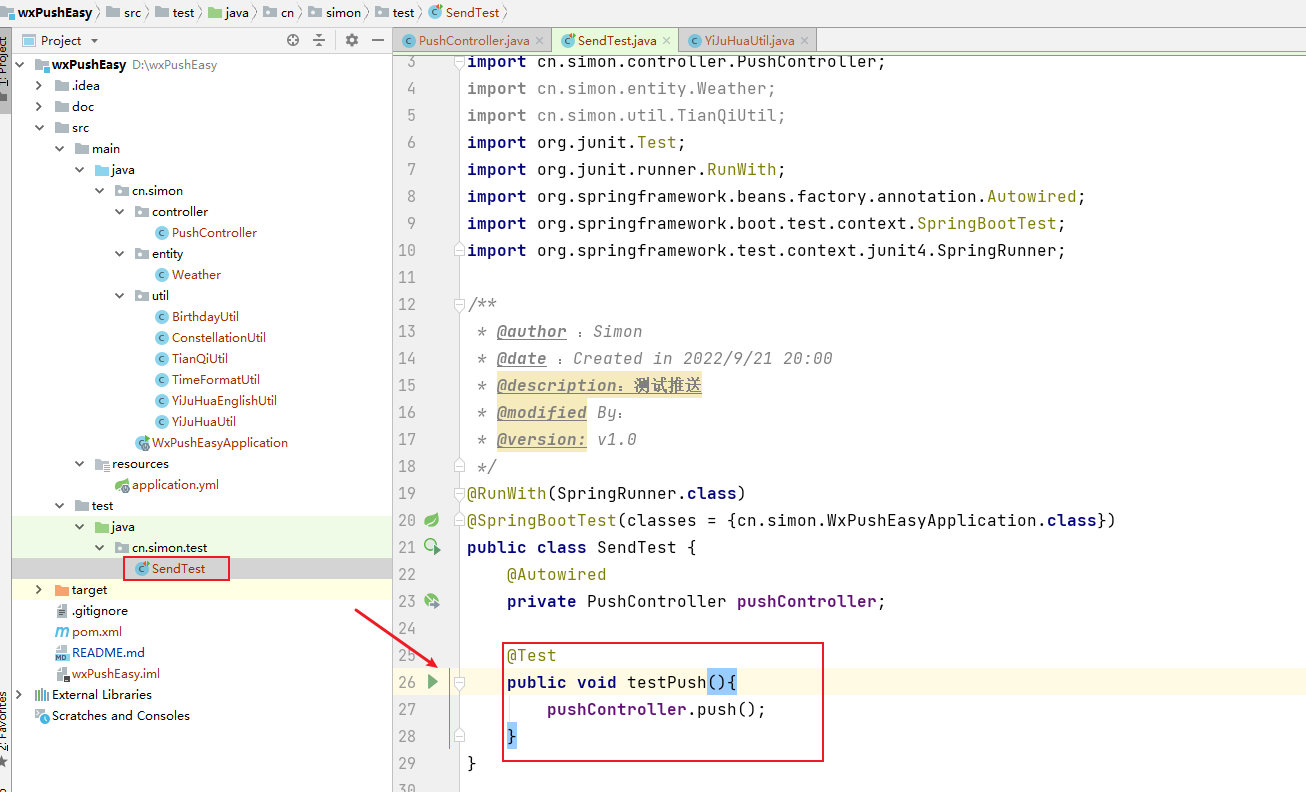The height and width of the screenshot is (792, 1306).
Task: Close the YiJuHuaUtil.java tab
Action: (x=804, y=41)
